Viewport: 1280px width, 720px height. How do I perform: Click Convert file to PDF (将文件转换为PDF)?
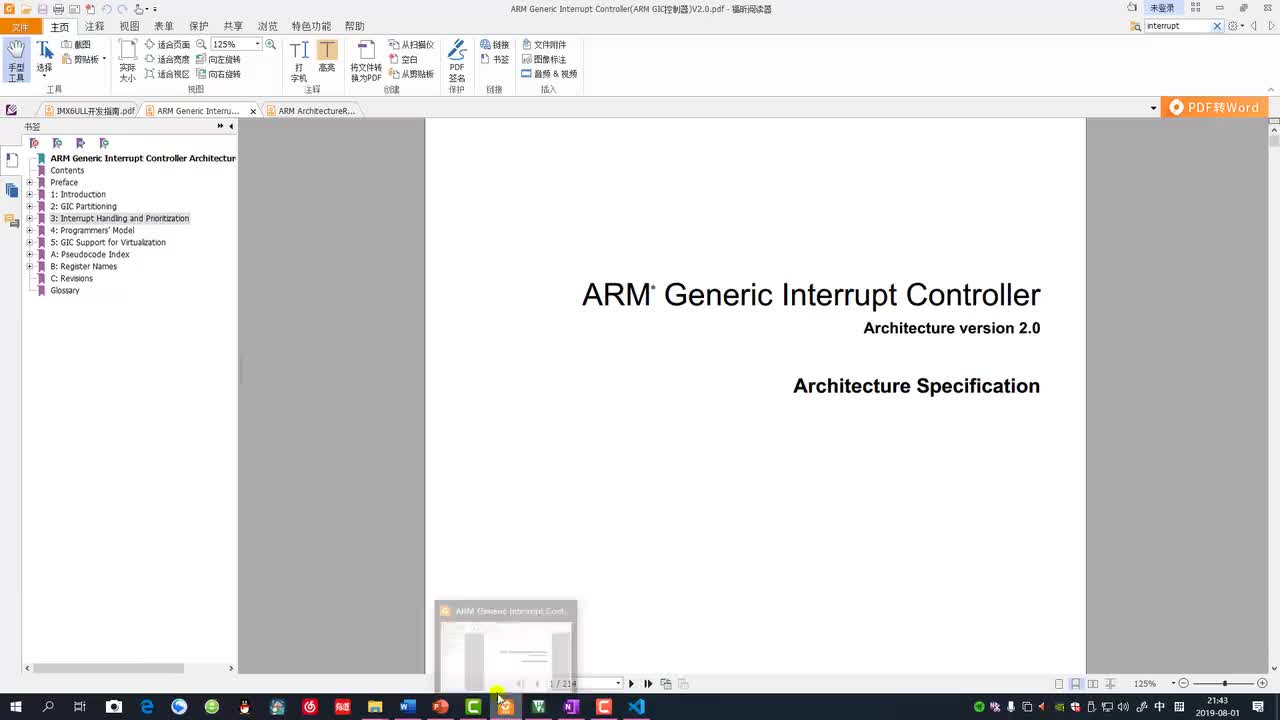[366, 61]
